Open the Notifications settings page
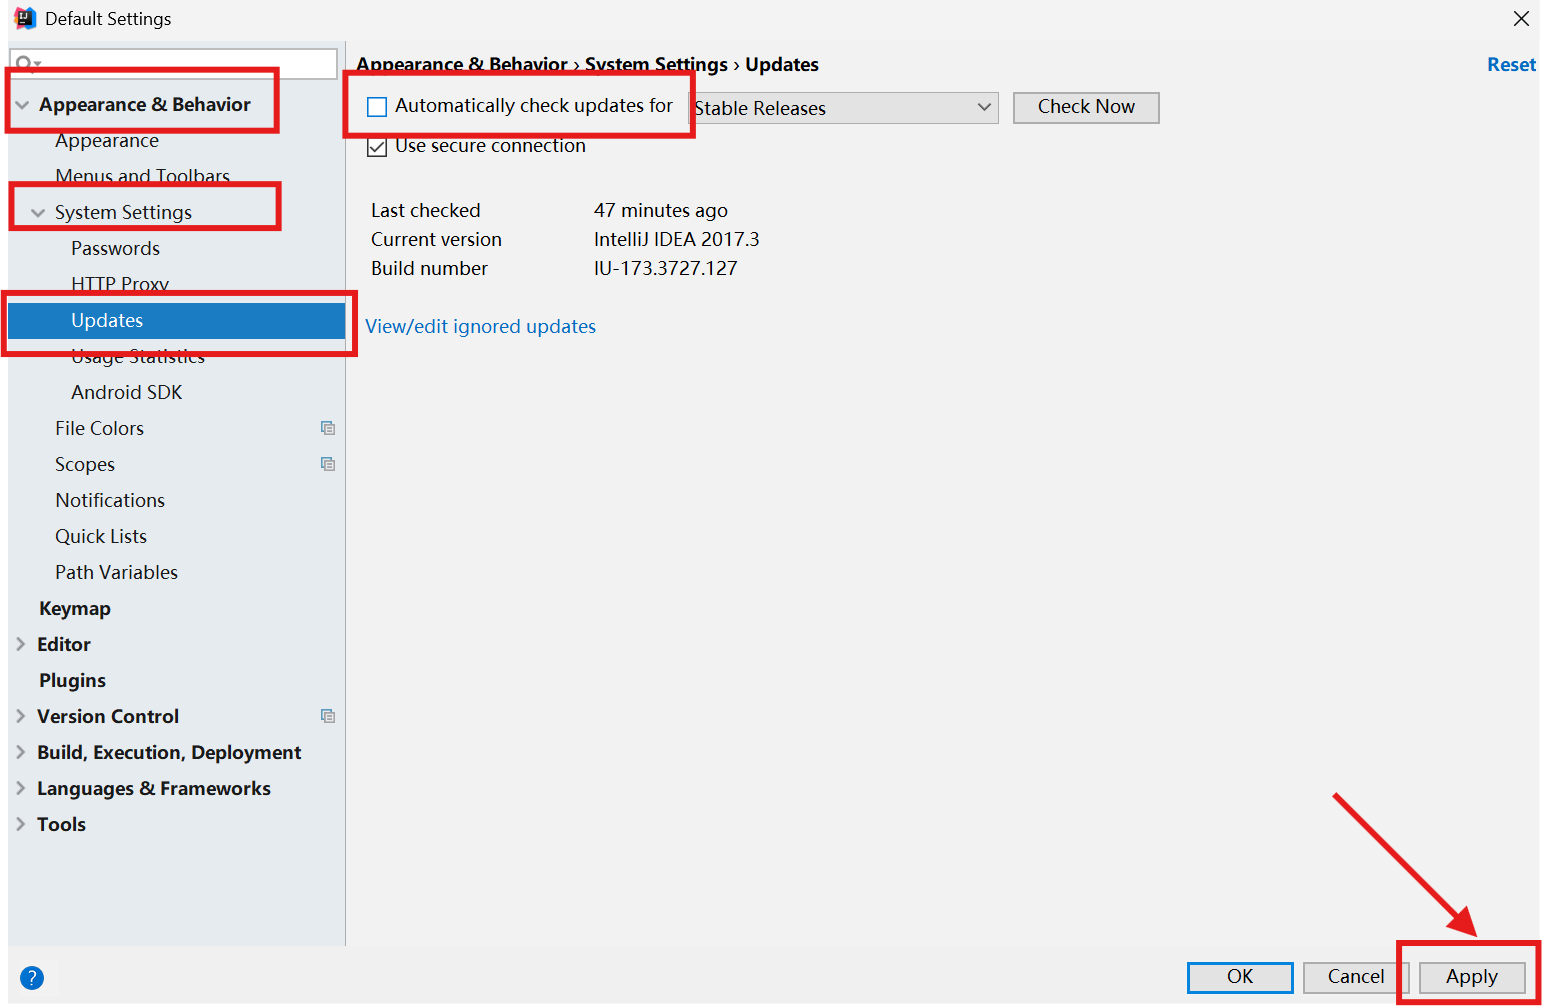This screenshot has width=1542, height=1006. [110, 500]
